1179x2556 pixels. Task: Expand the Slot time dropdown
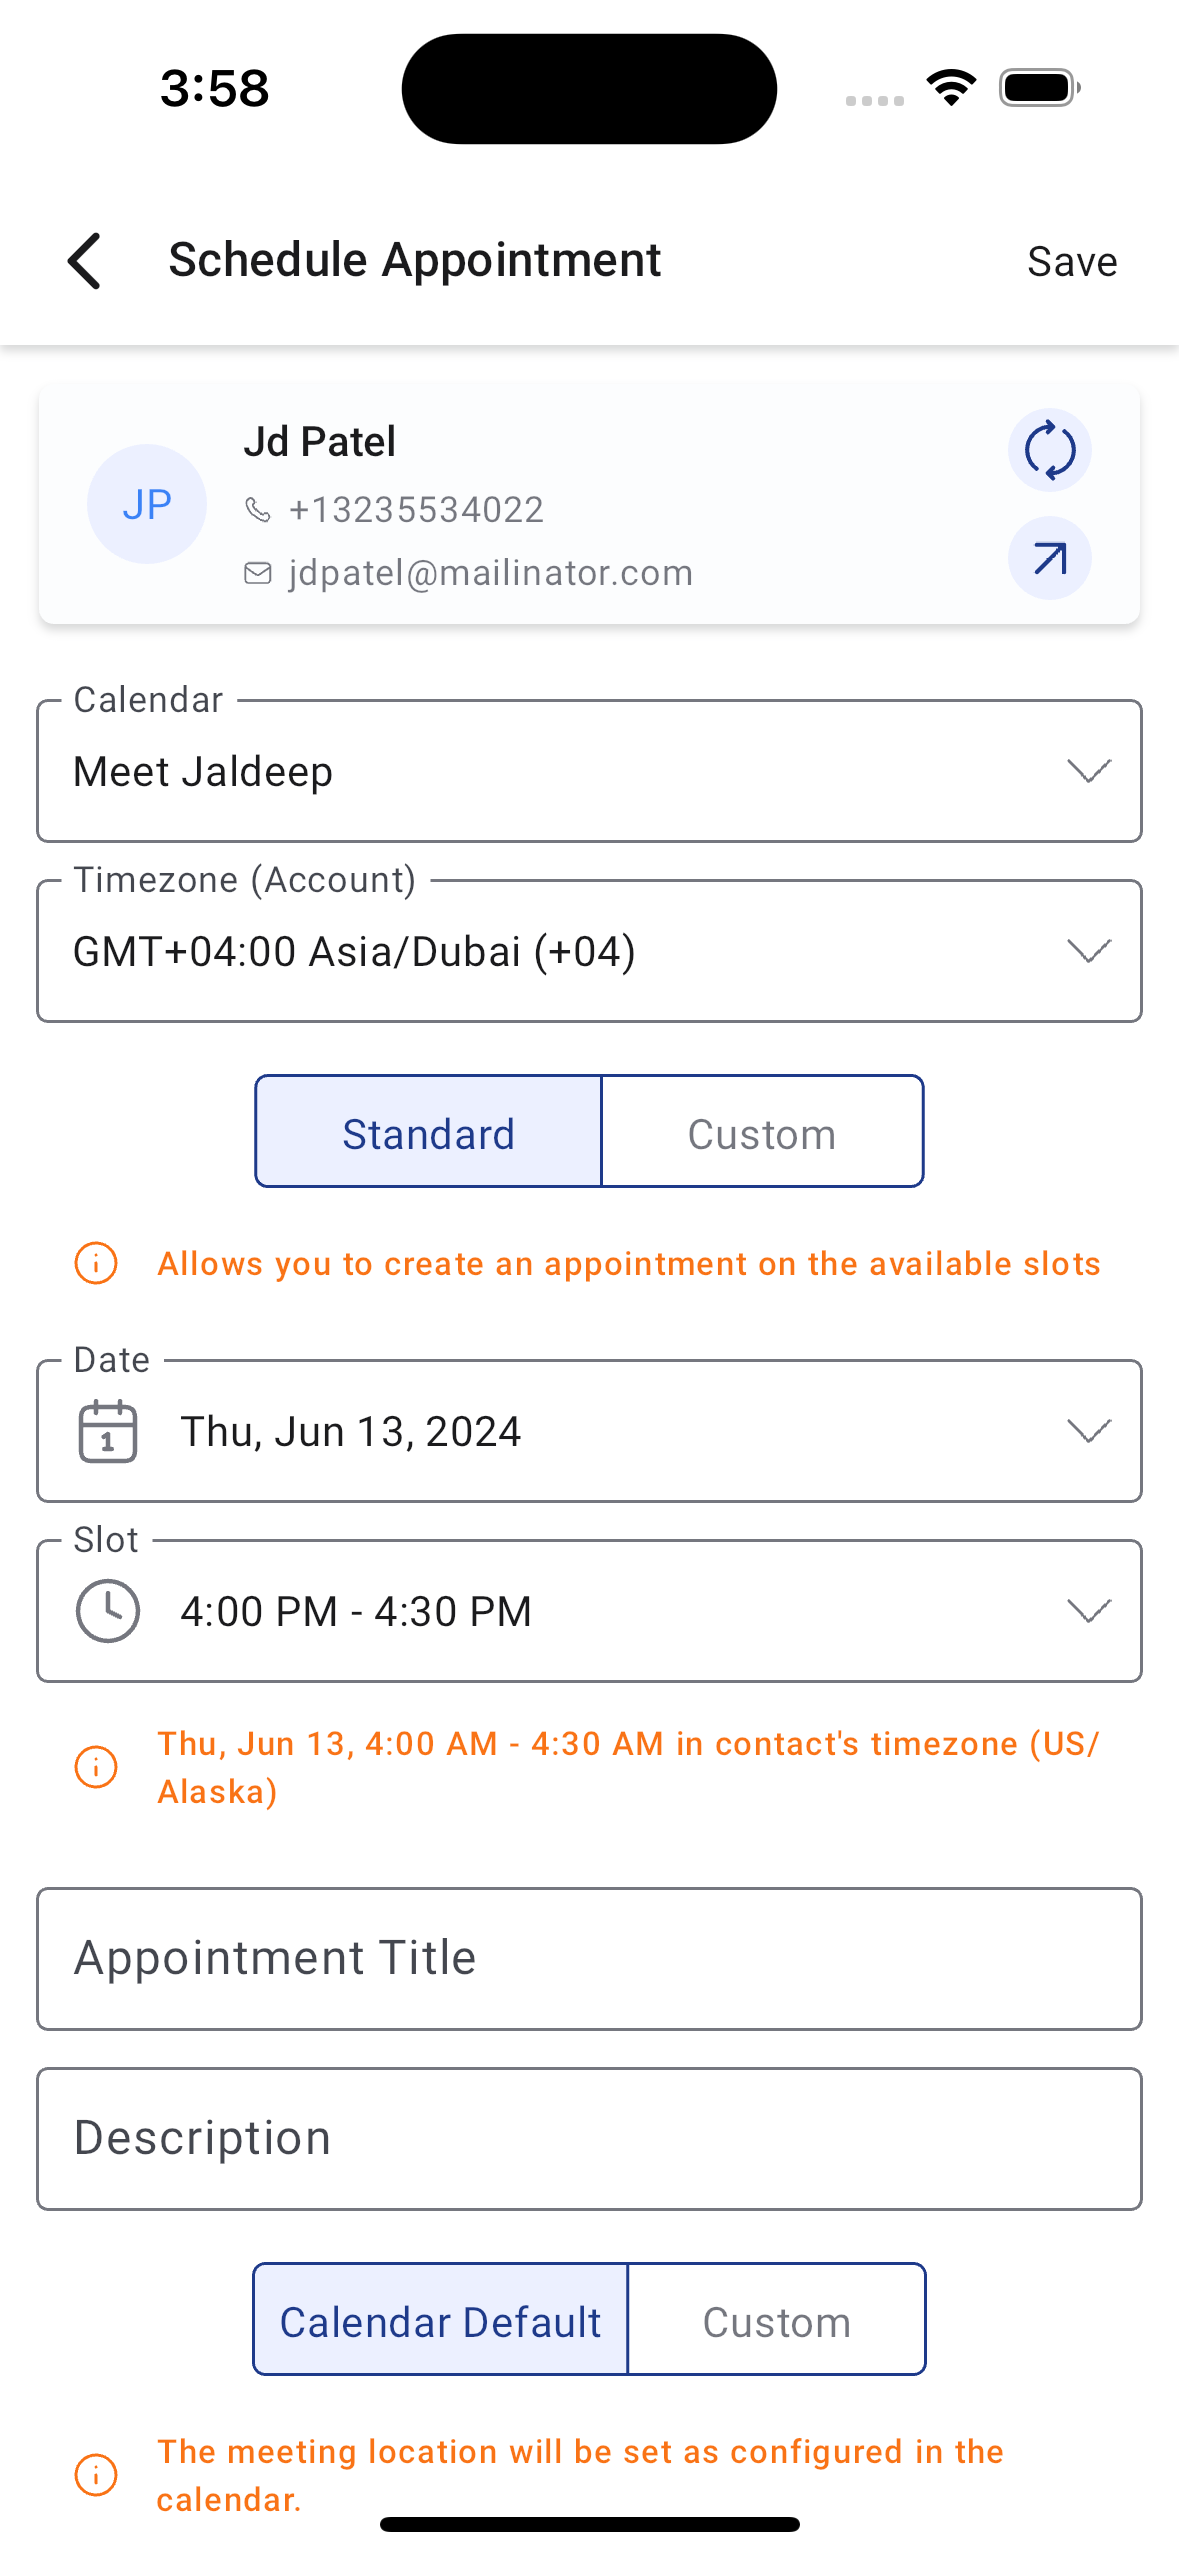click(x=589, y=1611)
